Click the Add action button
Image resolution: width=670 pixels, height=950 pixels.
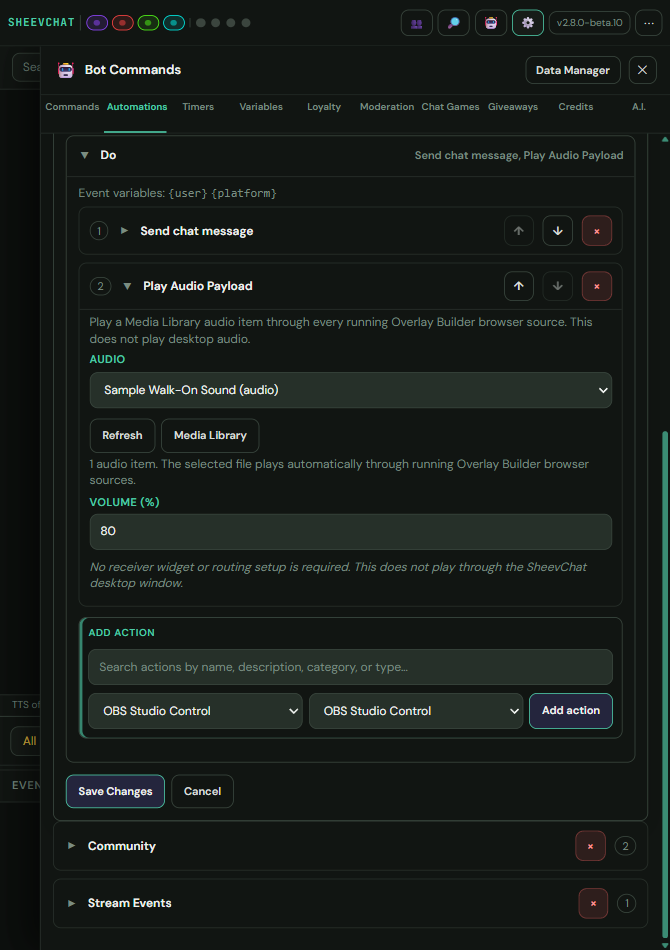(x=571, y=711)
